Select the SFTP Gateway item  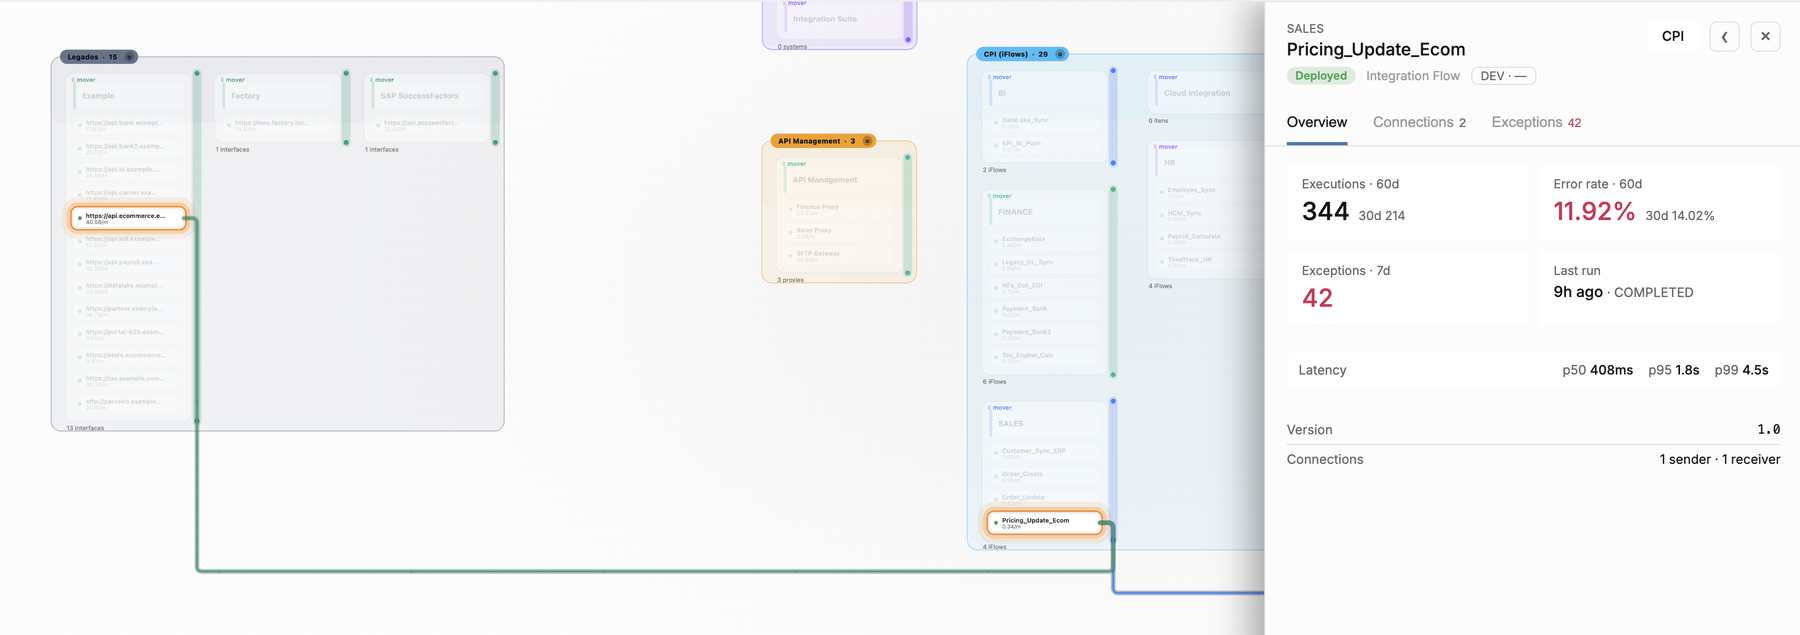pyautogui.click(x=840, y=256)
